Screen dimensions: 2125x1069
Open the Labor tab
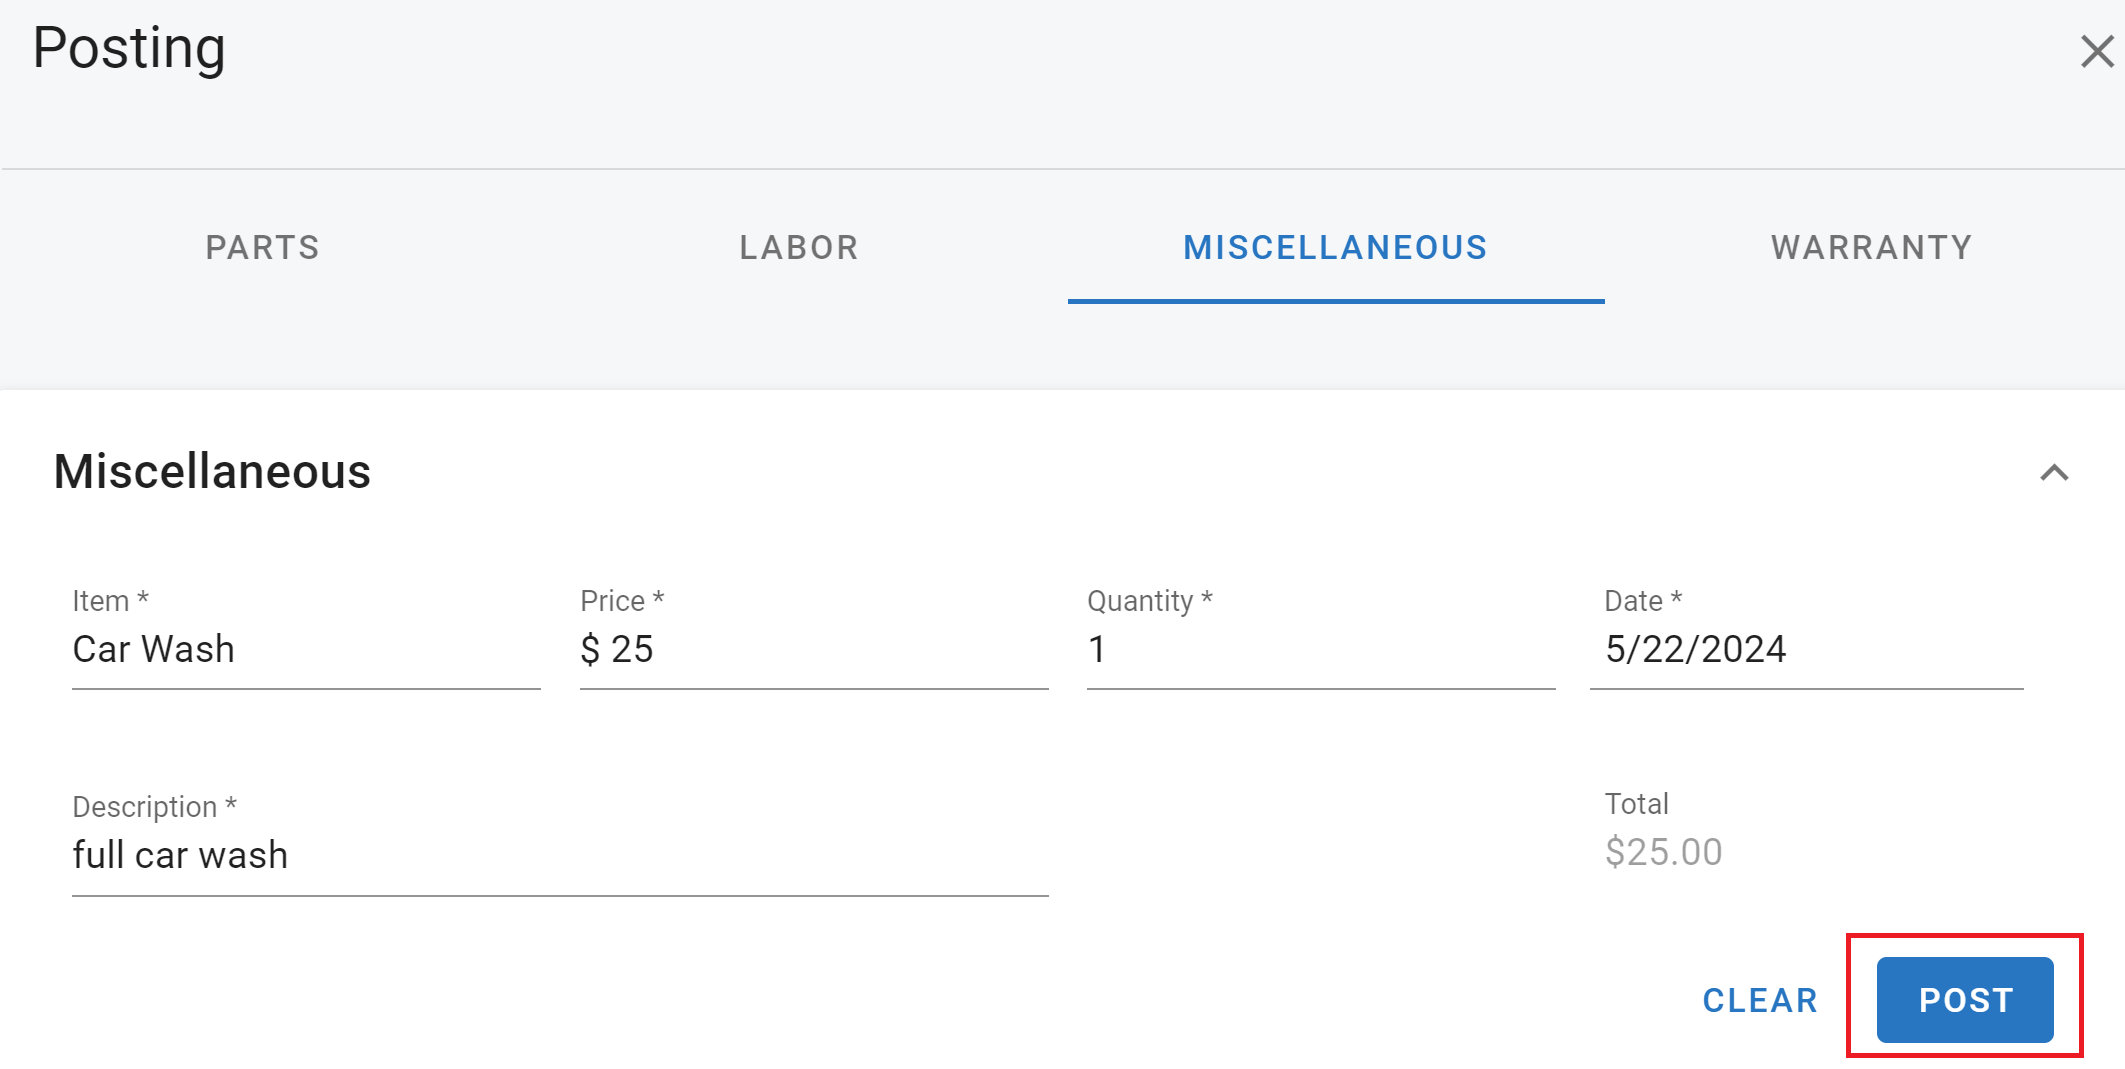point(799,247)
